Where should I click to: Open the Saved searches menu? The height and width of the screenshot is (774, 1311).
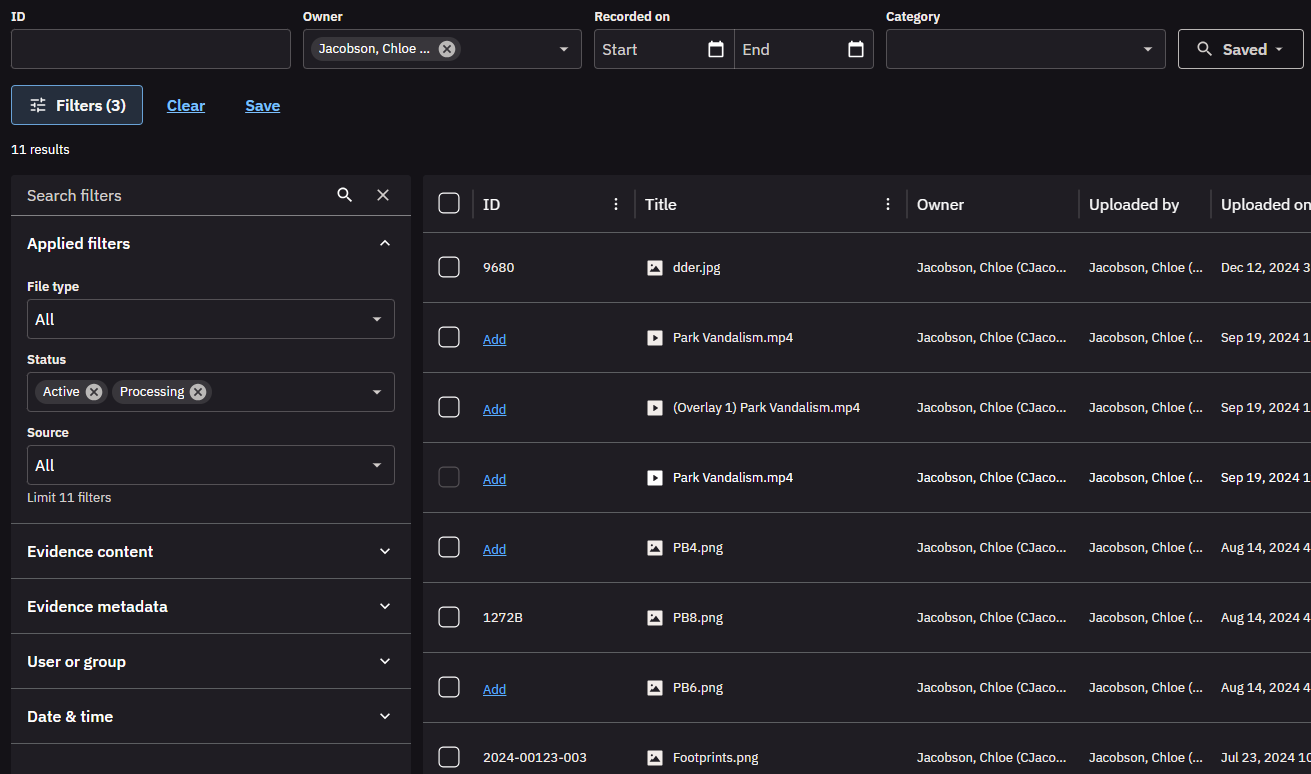coord(1240,49)
